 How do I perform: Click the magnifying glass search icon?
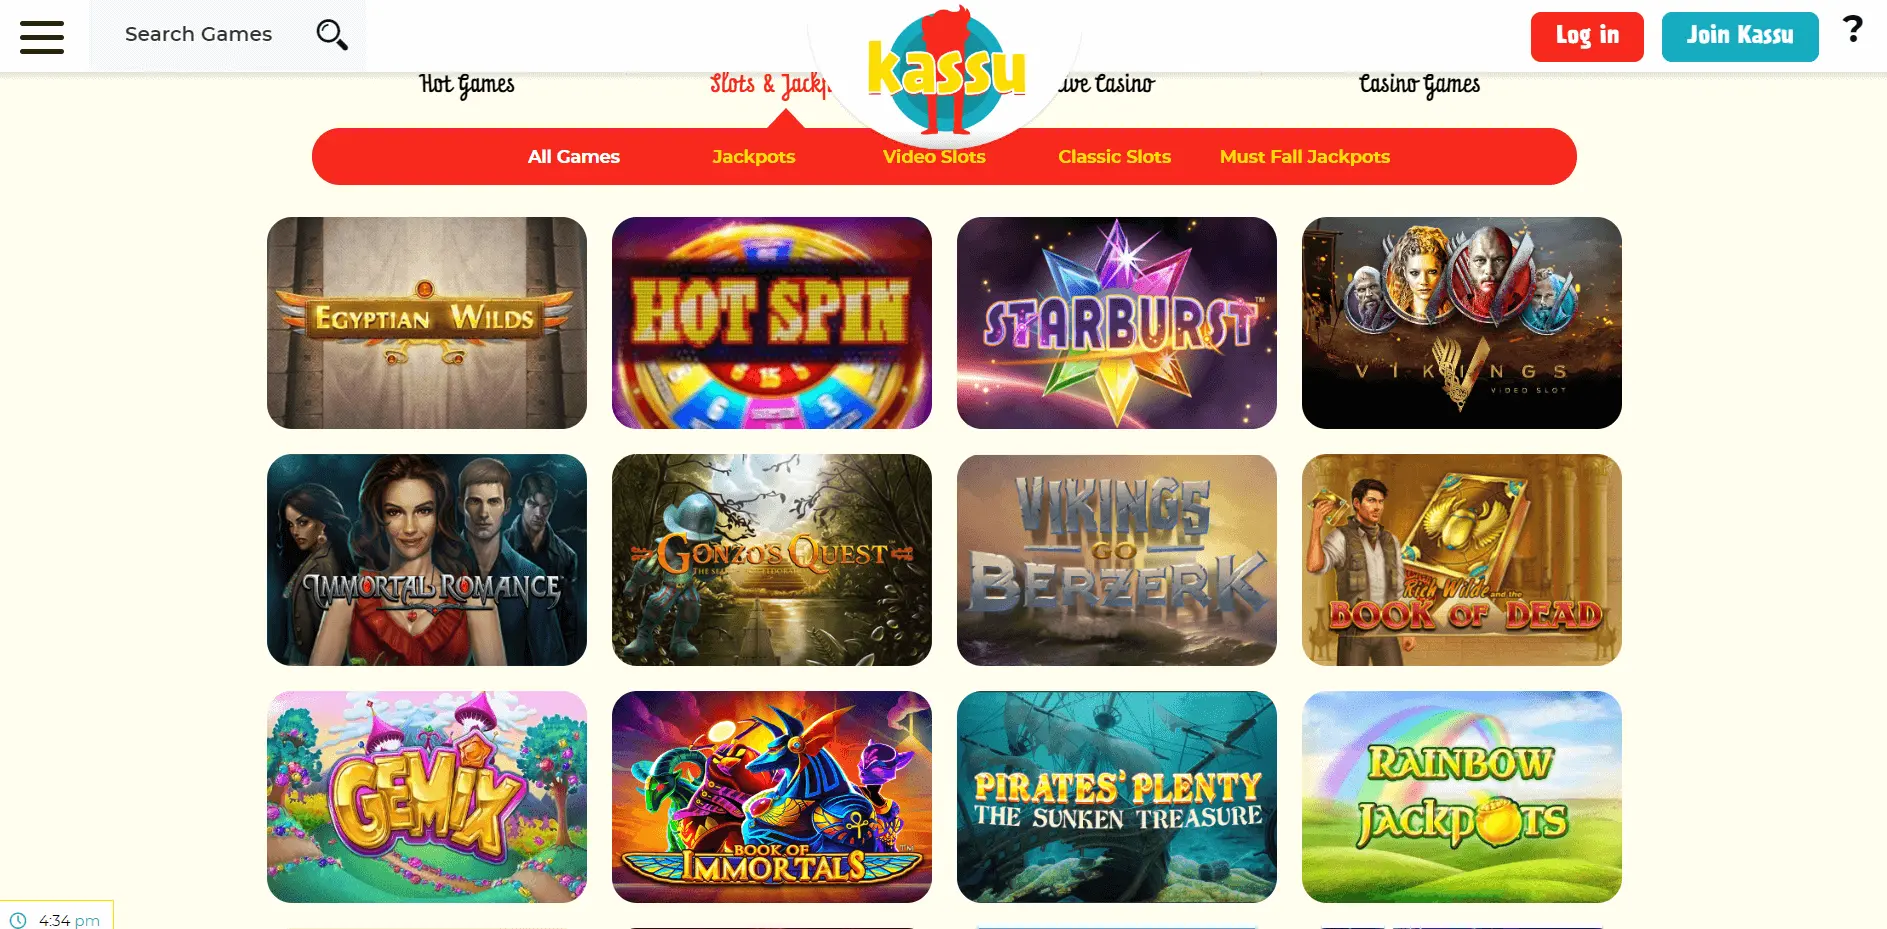click(x=332, y=35)
